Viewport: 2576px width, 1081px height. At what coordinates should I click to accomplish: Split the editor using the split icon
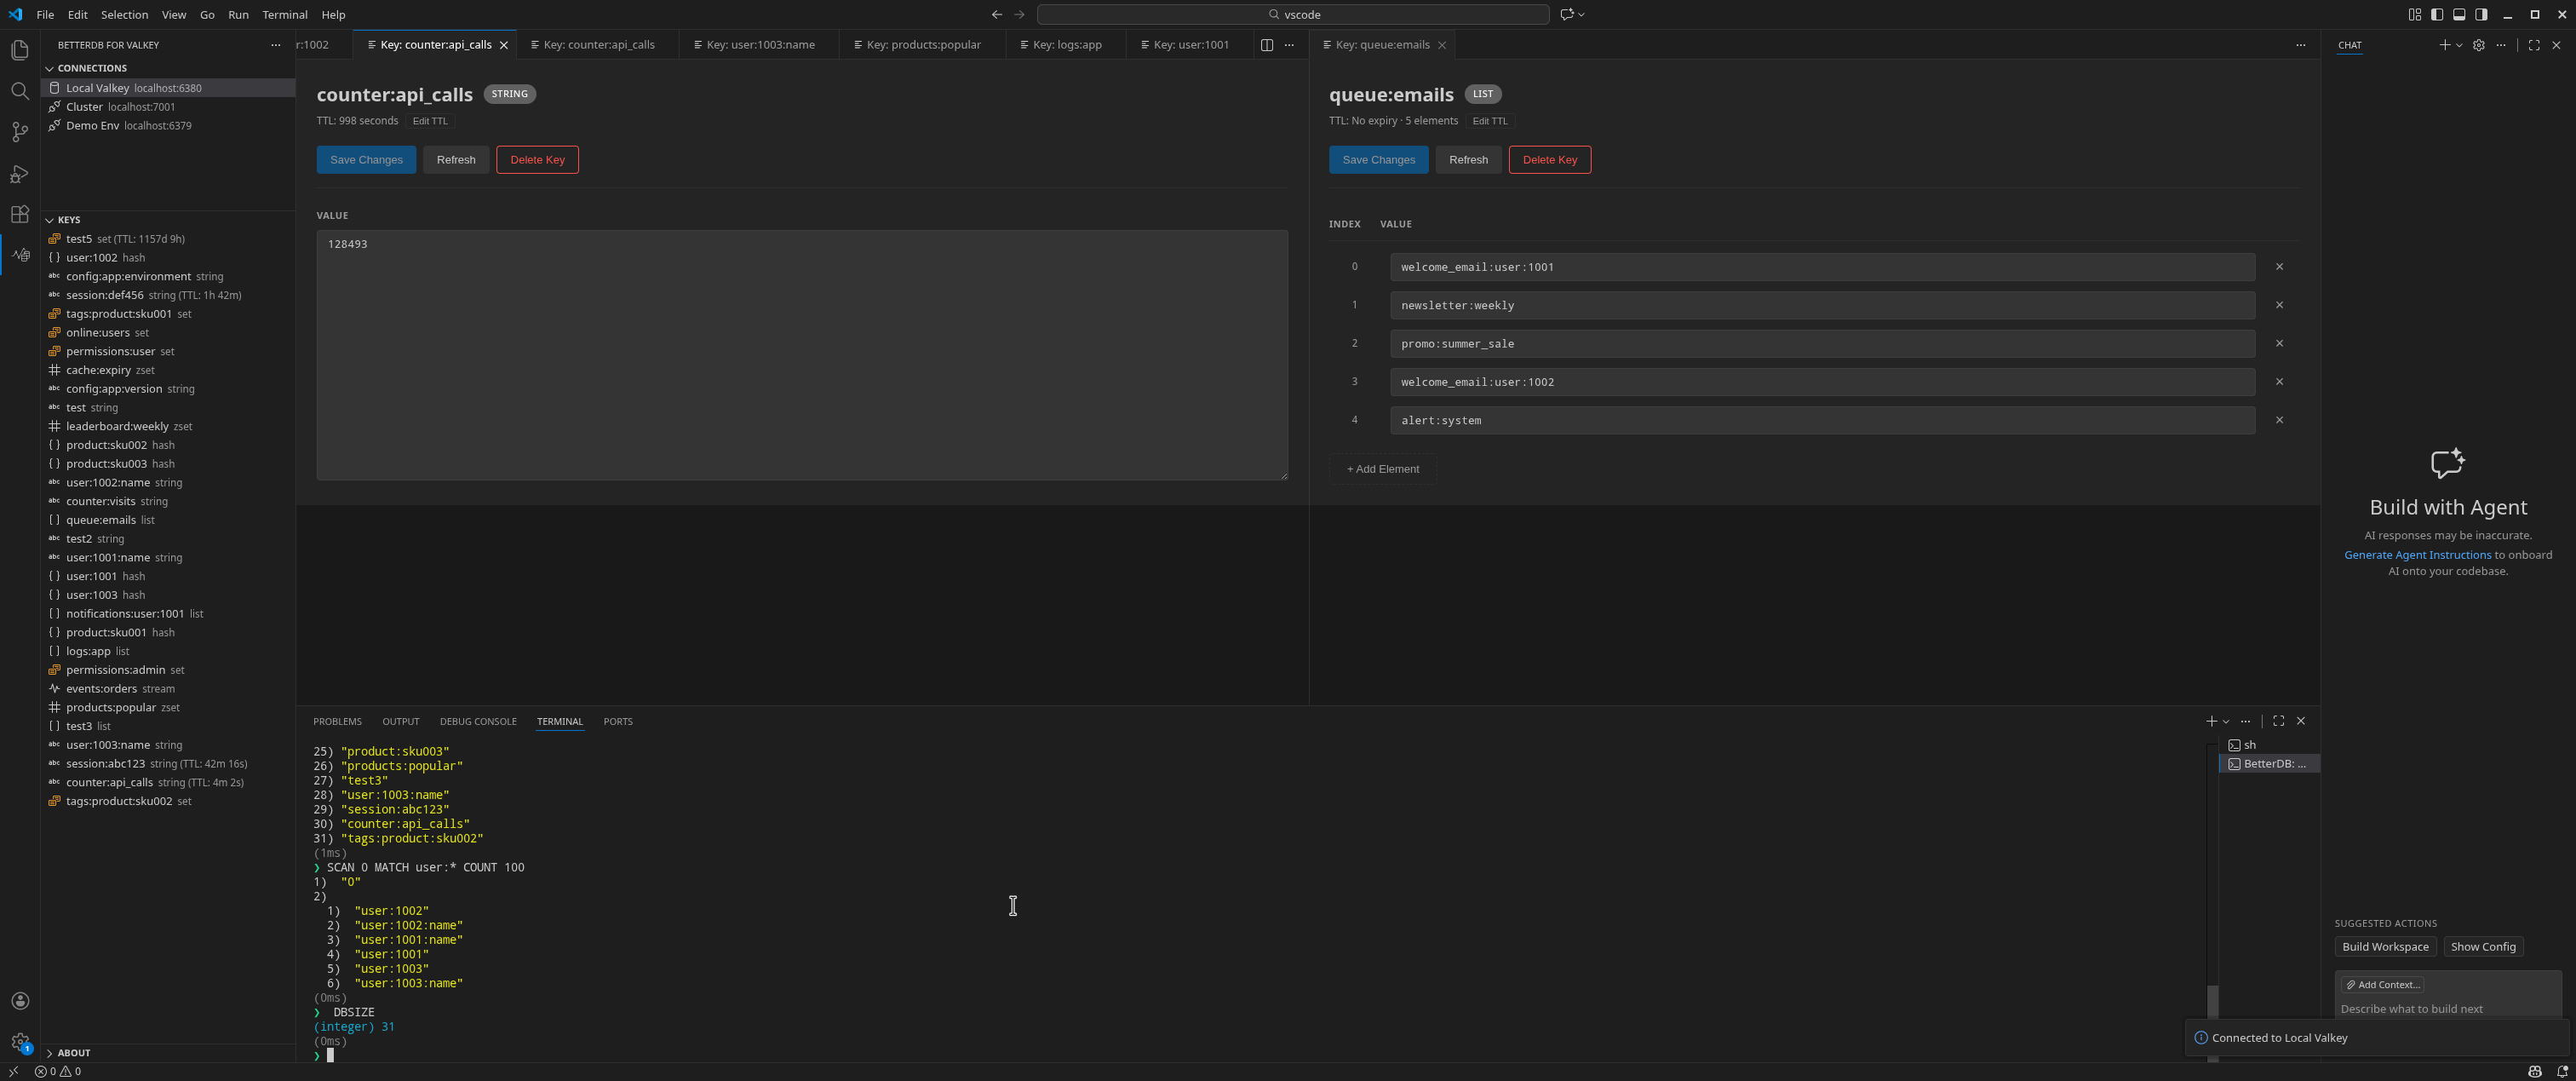(1266, 45)
